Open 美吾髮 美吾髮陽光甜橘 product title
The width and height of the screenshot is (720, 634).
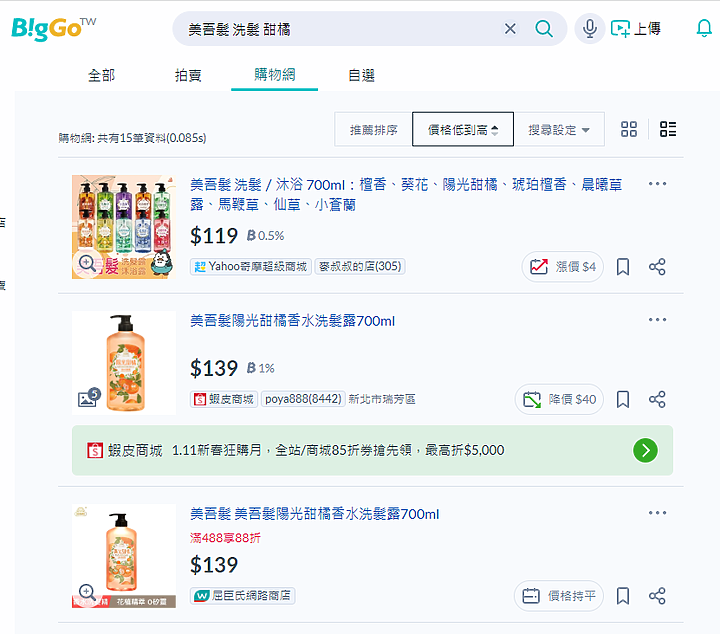(315, 514)
